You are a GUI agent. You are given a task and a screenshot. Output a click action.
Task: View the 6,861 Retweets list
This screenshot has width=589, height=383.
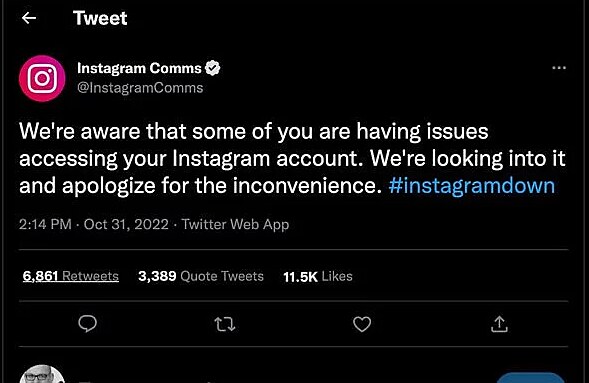pyautogui.click(x=71, y=276)
